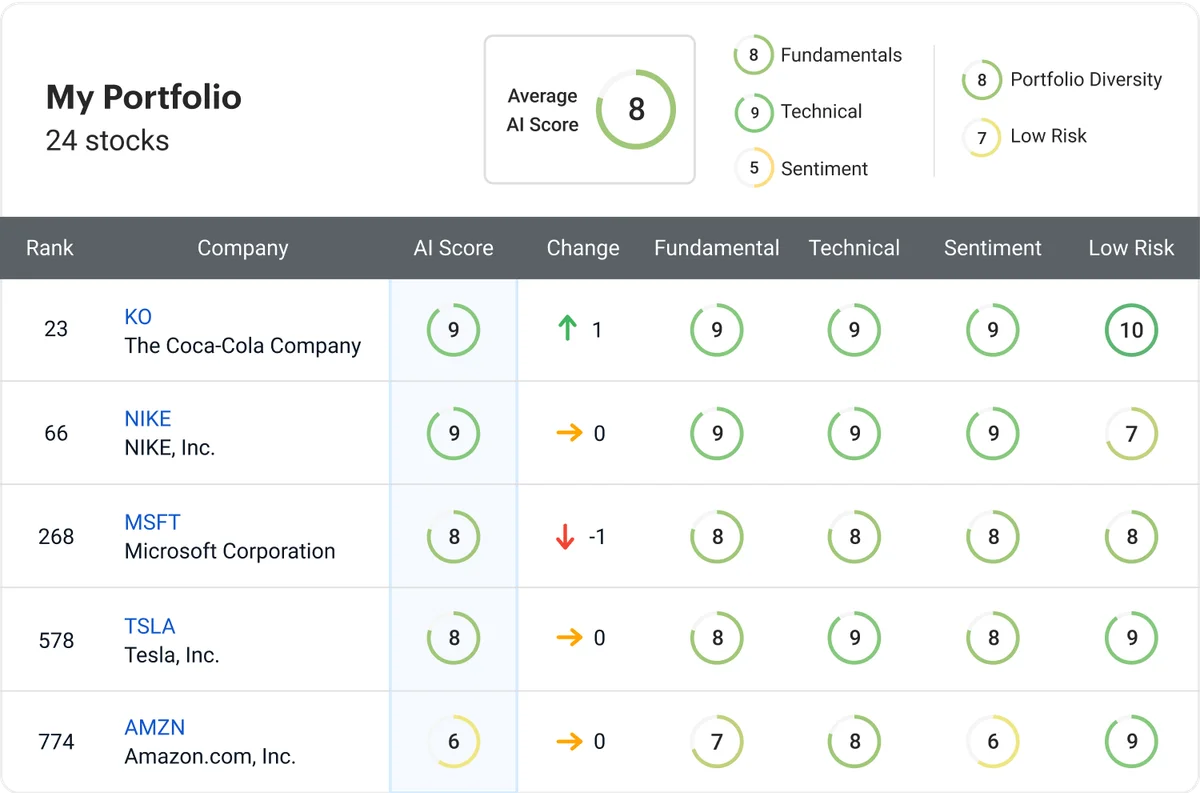Select Tesla's Technical score circle

point(854,638)
